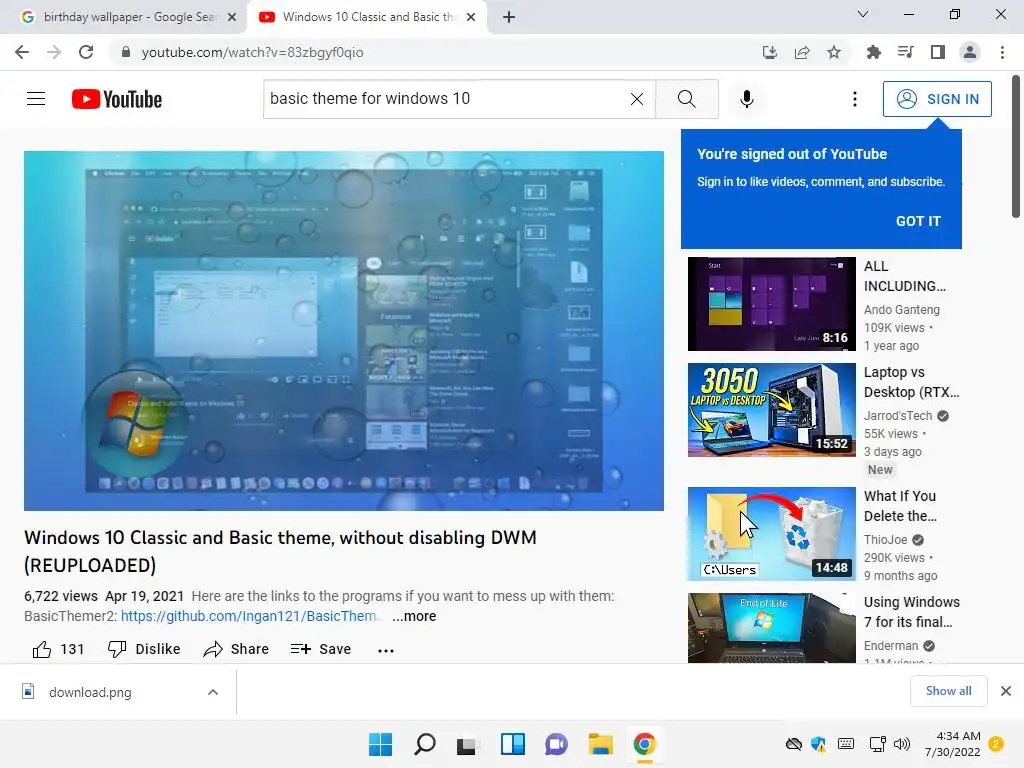1024x768 pixels.
Task: Clear the search box with the X icon
Action: click(637, 99)
